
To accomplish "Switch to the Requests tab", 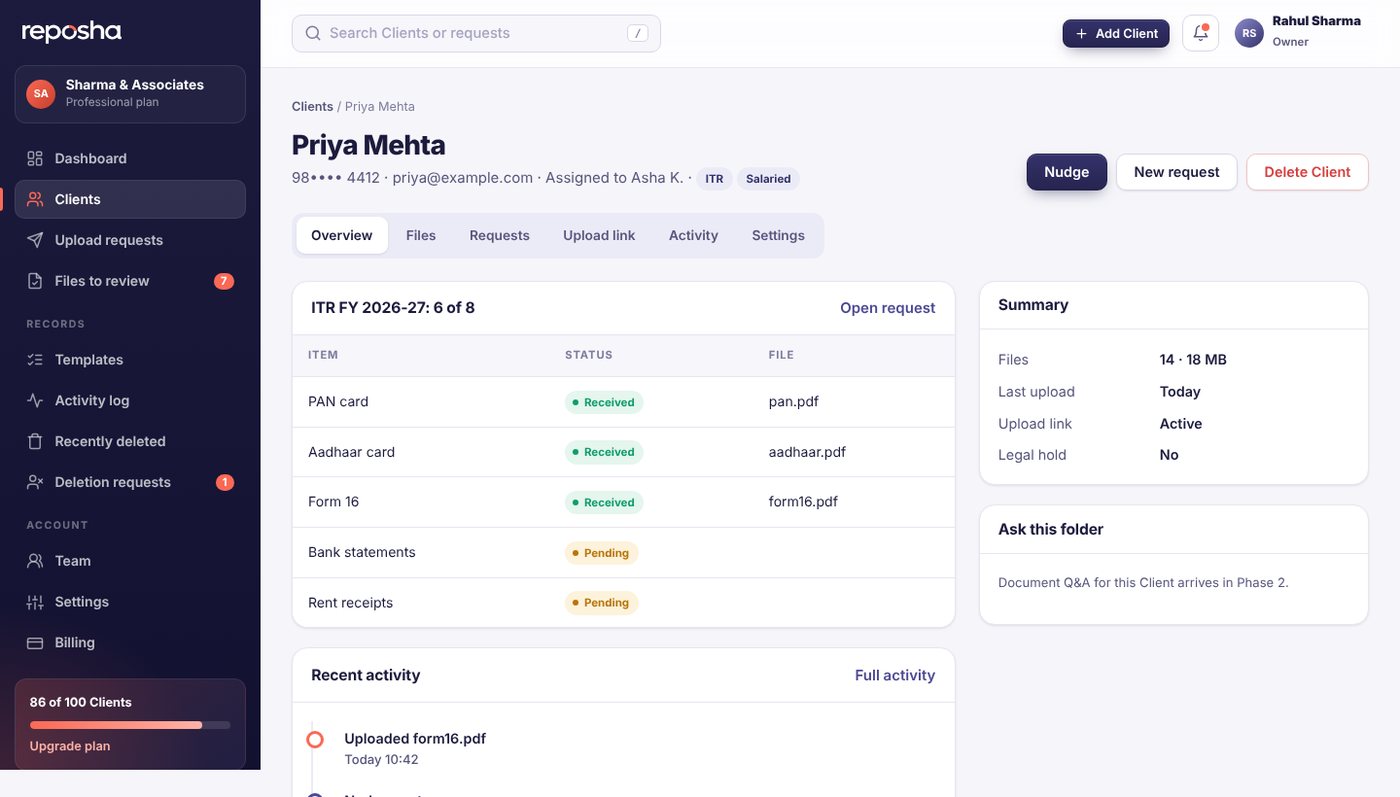I will pyautogui.click(x=499, y=235).
